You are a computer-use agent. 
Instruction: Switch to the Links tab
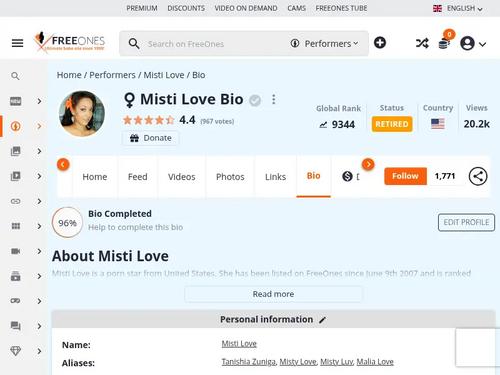coord(275,177)
